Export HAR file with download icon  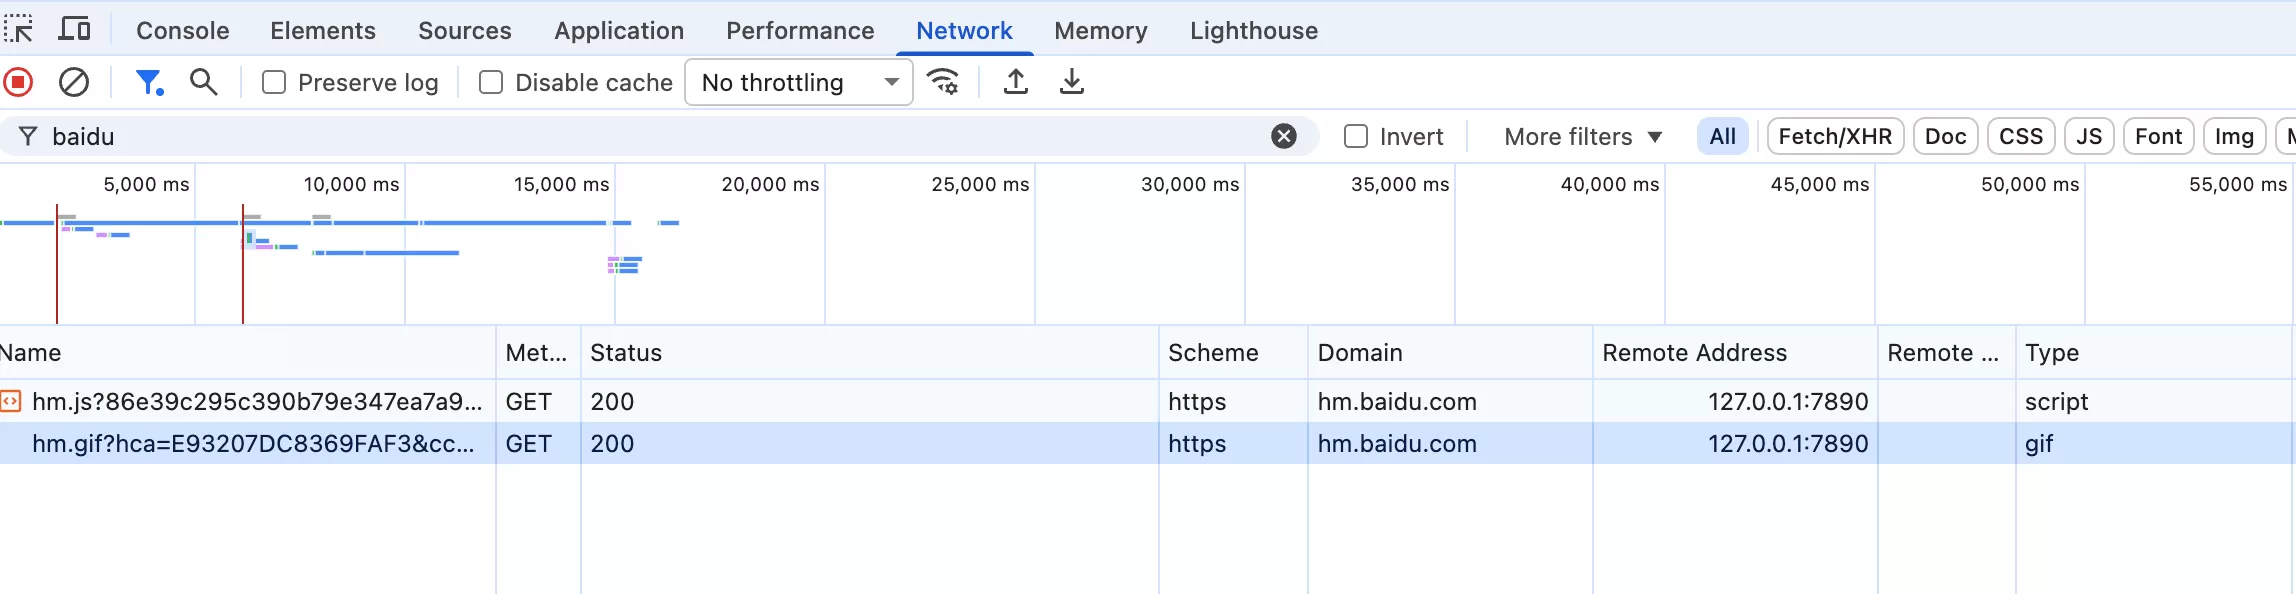(1072, 82)
